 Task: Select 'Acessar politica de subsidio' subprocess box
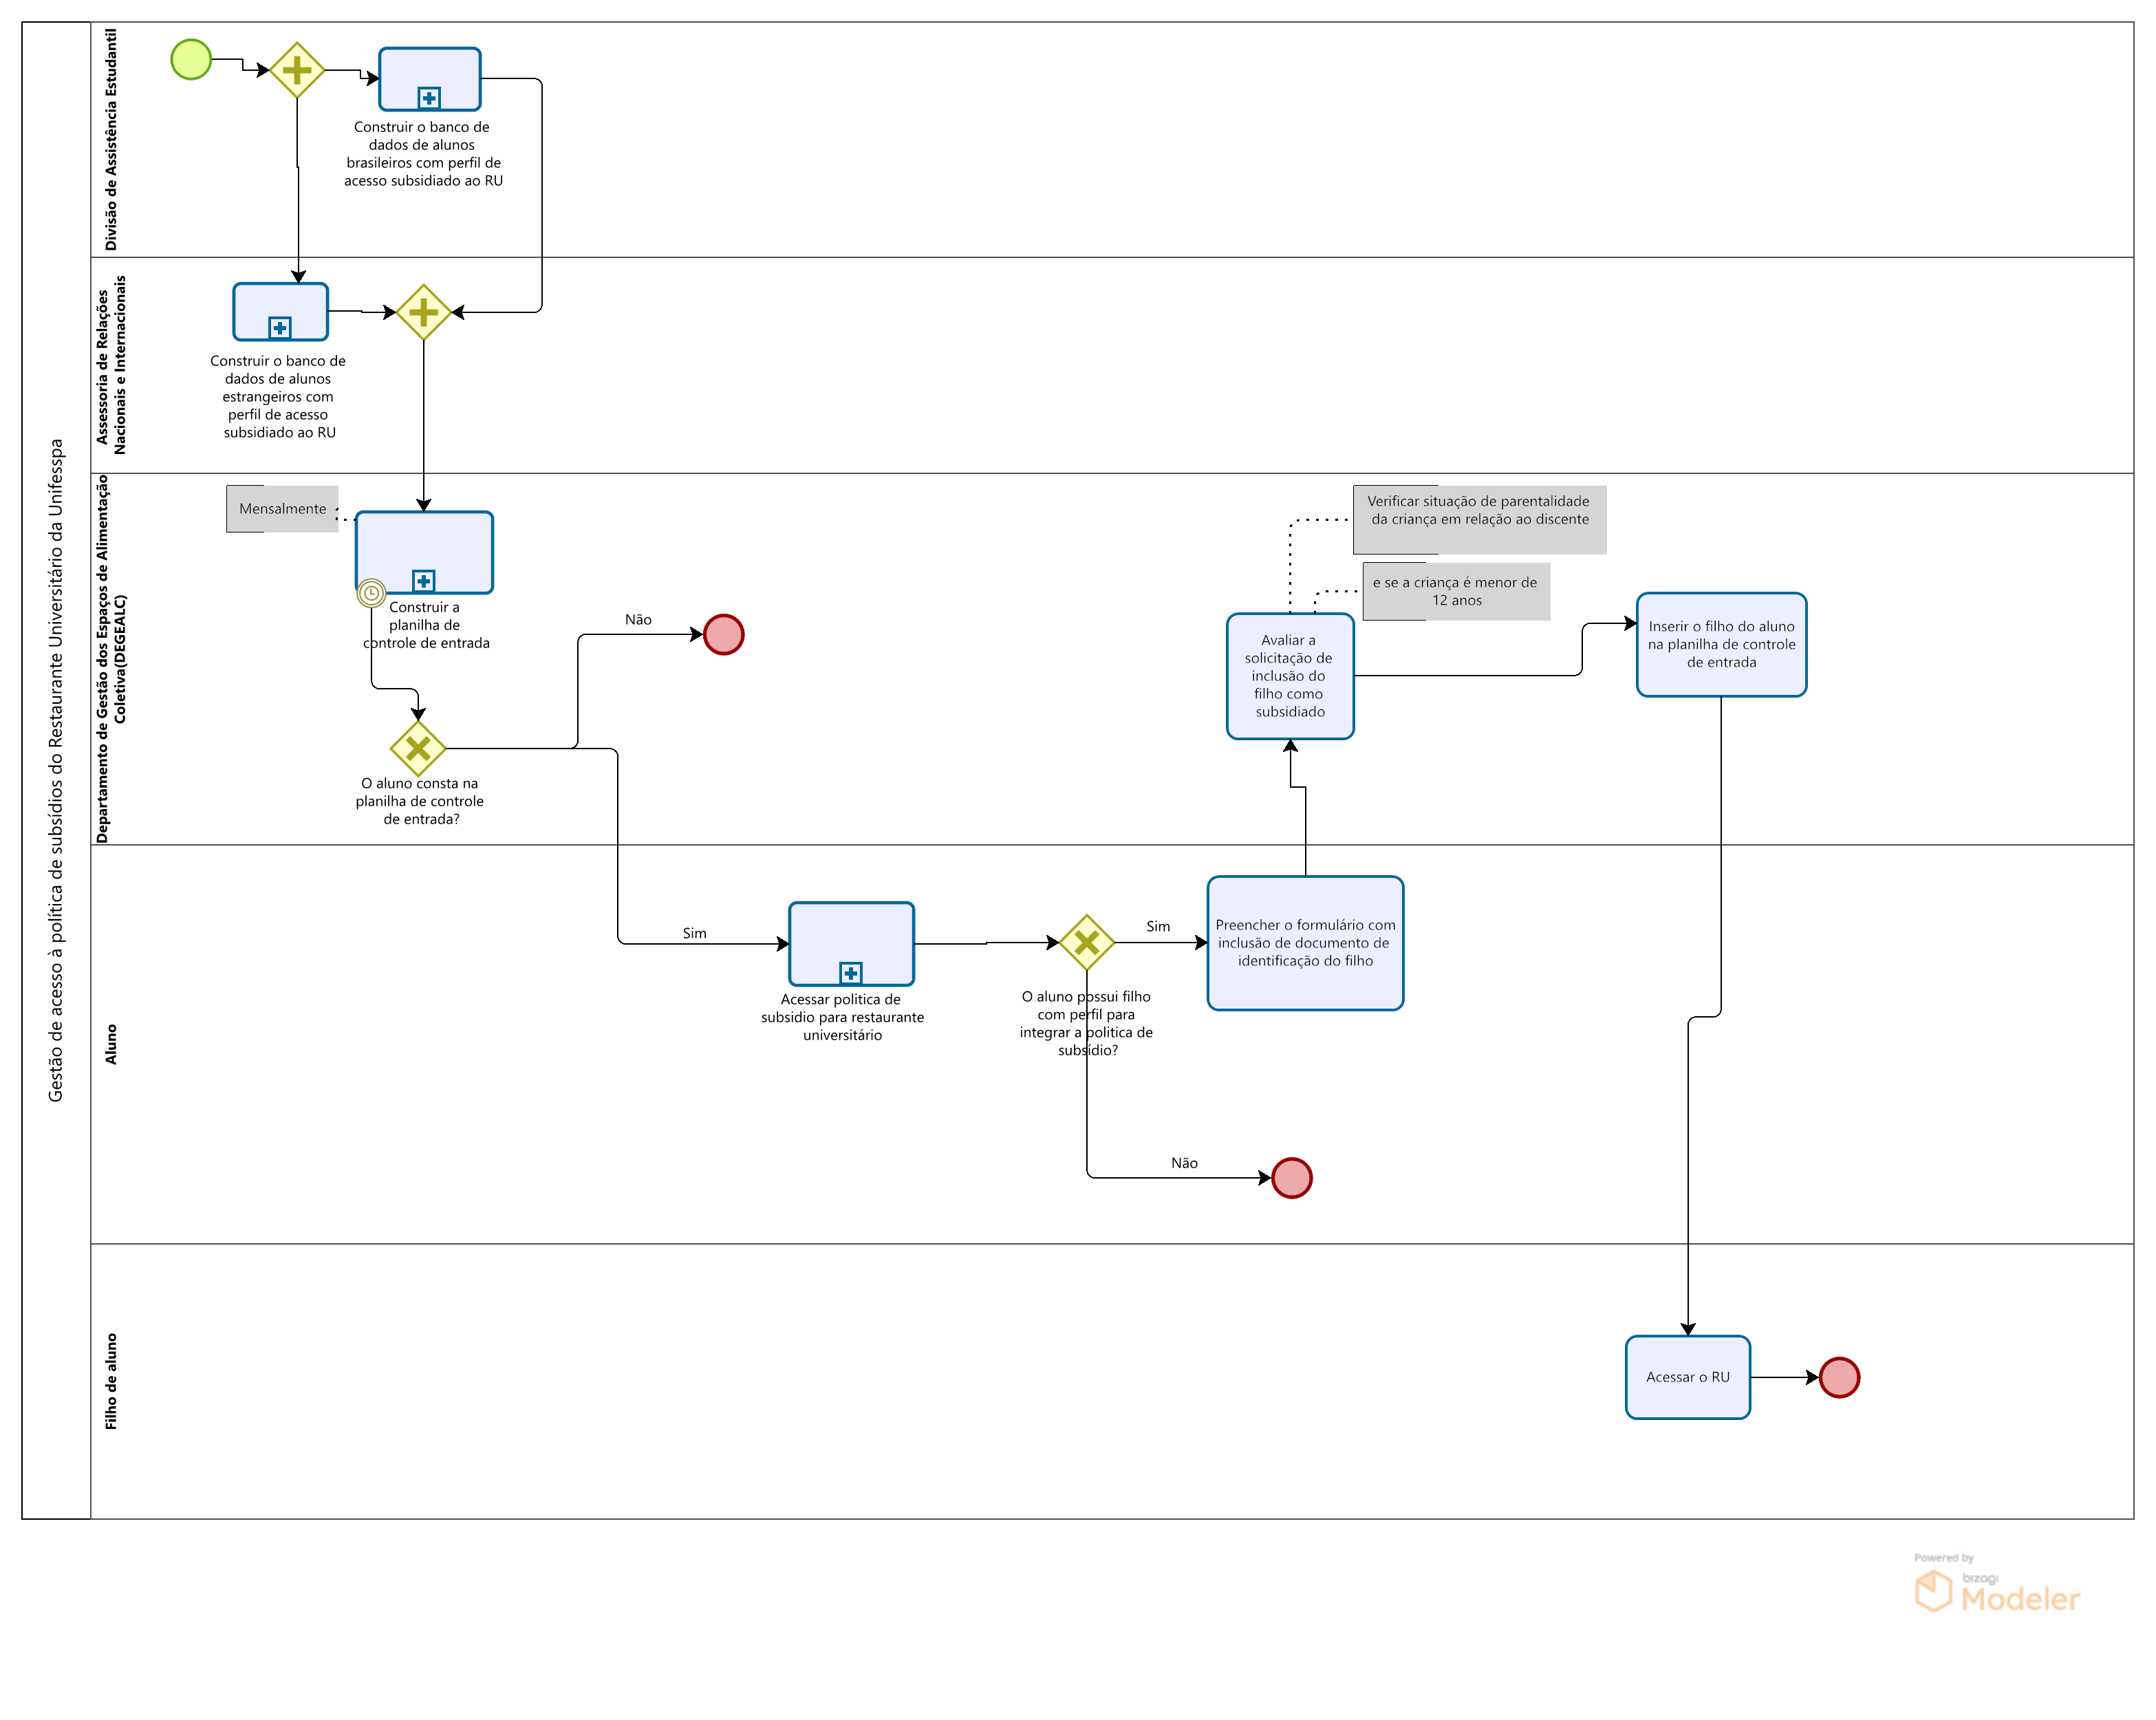852,944
